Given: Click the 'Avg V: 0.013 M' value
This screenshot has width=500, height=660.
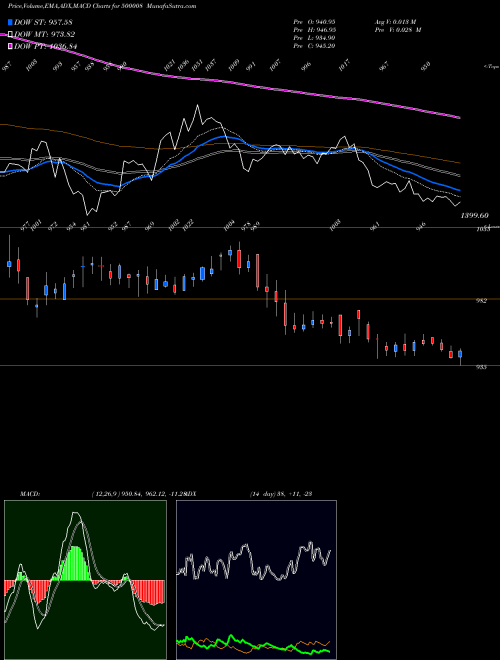Looking at the screenshot, I should coord(398,21).
